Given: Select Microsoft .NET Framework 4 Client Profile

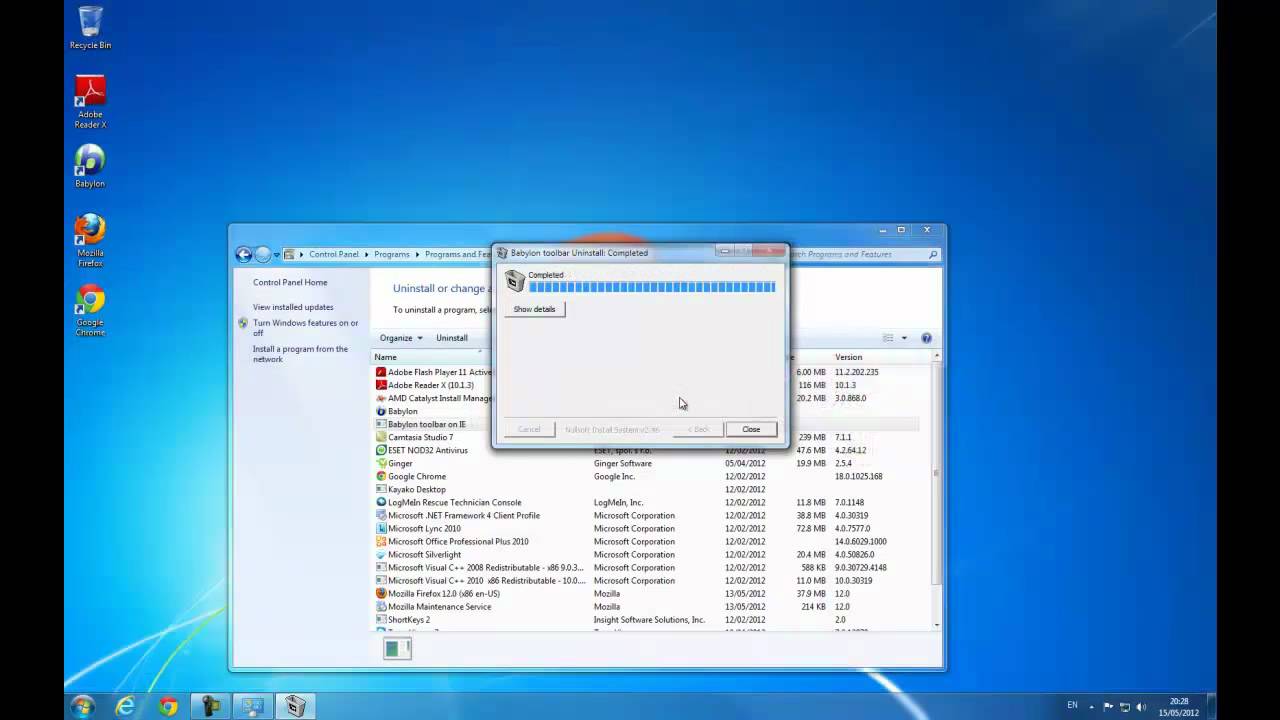Looking at the screenshot, I should tap(646, 515).
